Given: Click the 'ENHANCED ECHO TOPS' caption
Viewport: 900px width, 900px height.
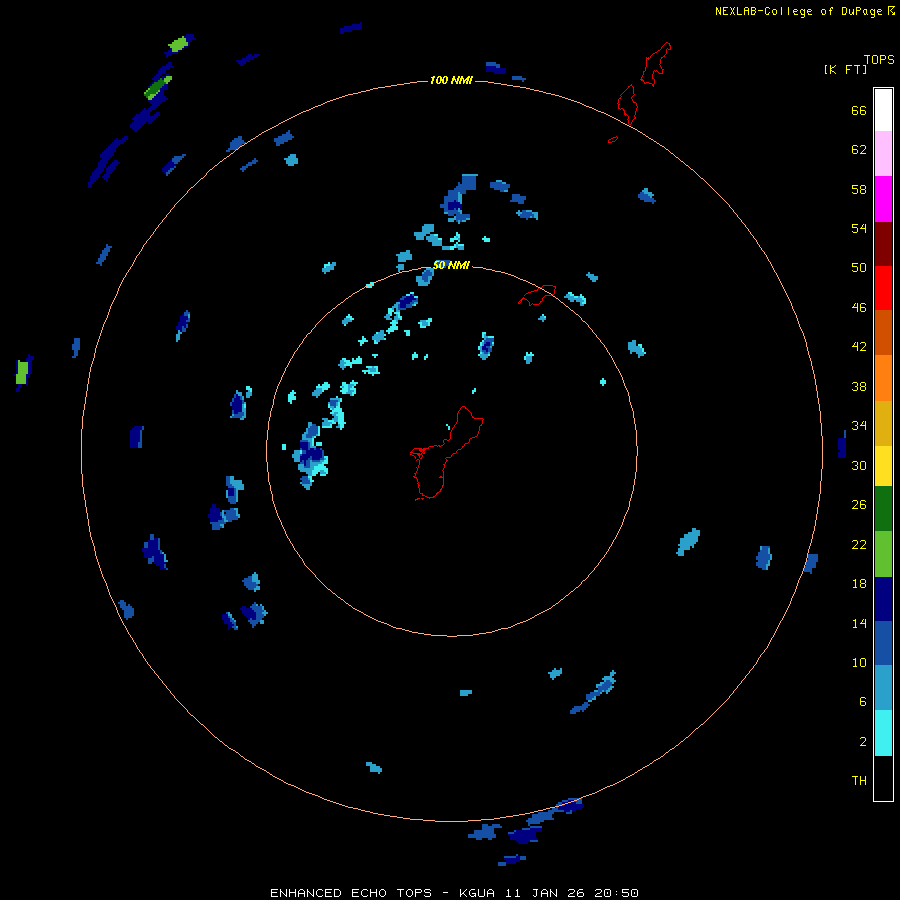Looking at the screenshot, I should pyautogui.click(x=351, y=893).
